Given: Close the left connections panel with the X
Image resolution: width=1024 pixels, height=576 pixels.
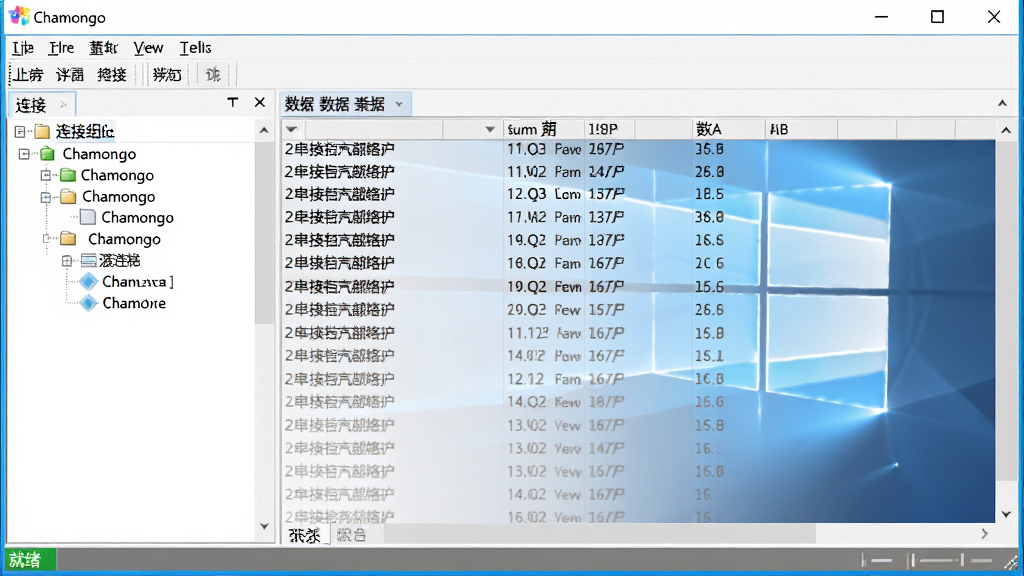Looking at the screenshot, I should click(260, 102).
